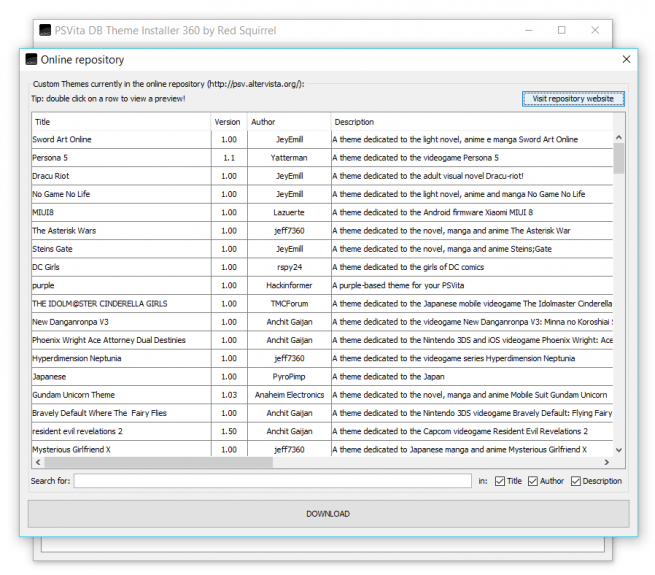Toggle the Author search checkbox
Viewport: 655px width, 575px height.
tap(533, 481)
